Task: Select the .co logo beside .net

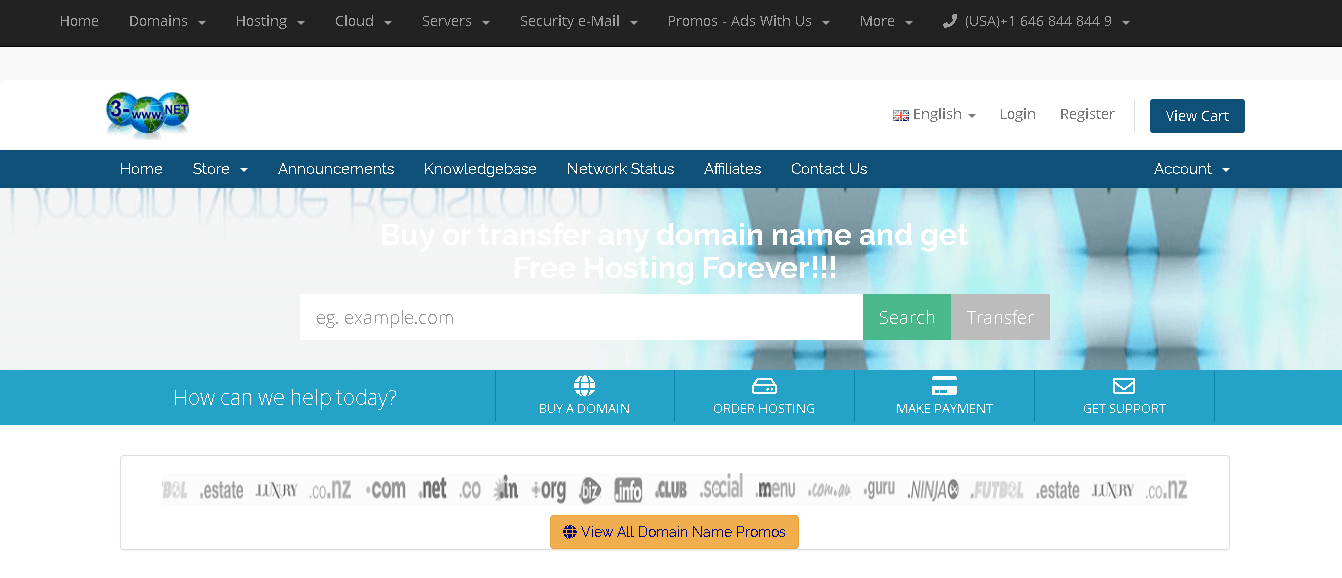Action: (470, 490)
